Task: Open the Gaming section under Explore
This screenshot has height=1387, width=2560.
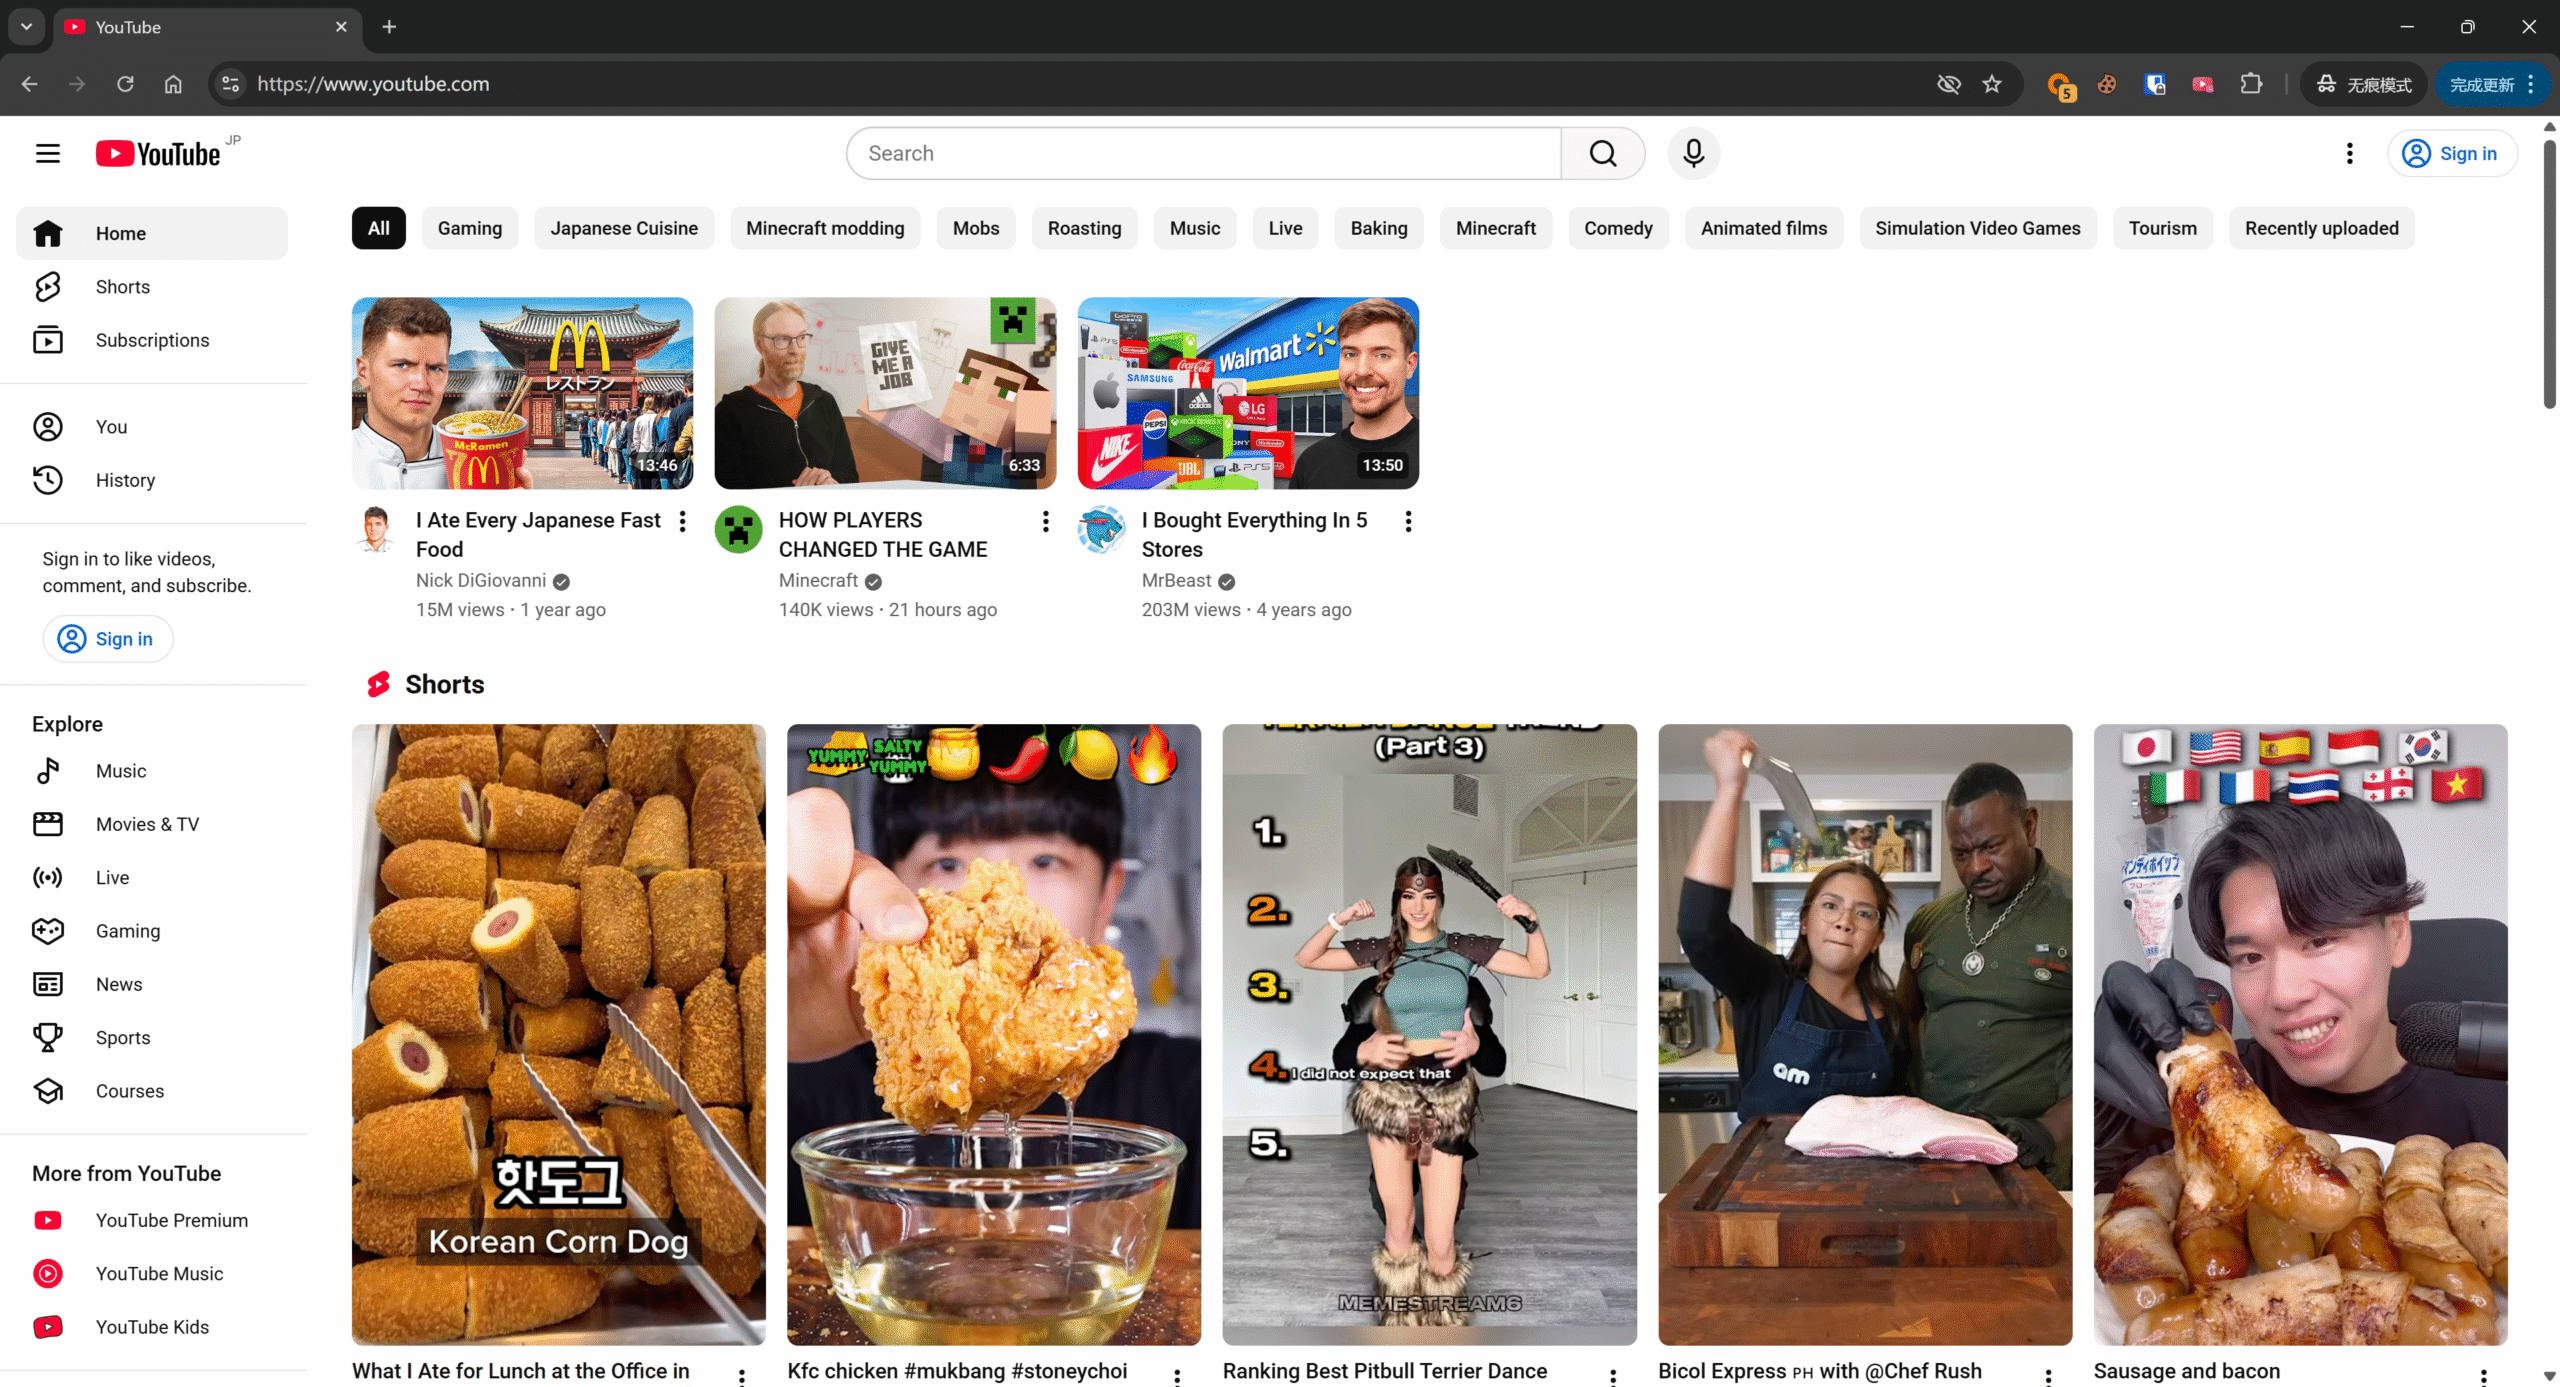Action: (x=127, y=930)
